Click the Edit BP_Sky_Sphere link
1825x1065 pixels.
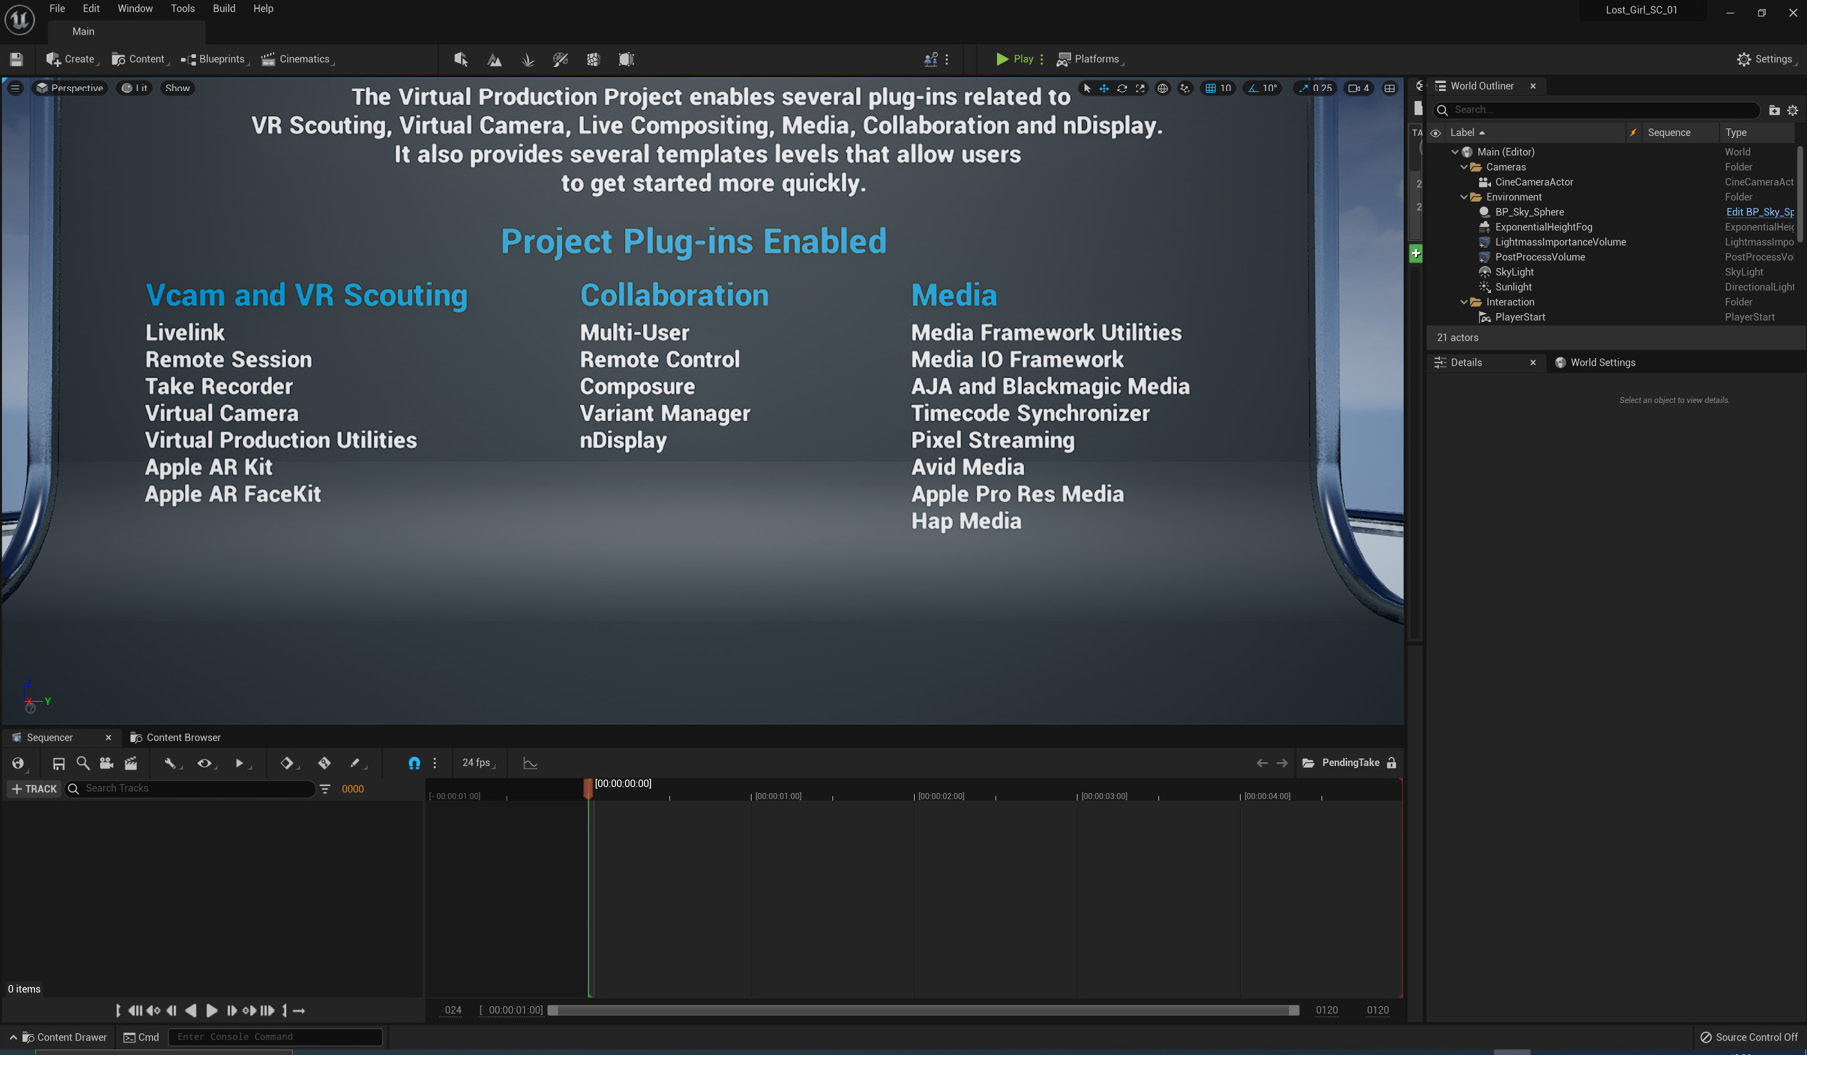tap(1759, 213)
